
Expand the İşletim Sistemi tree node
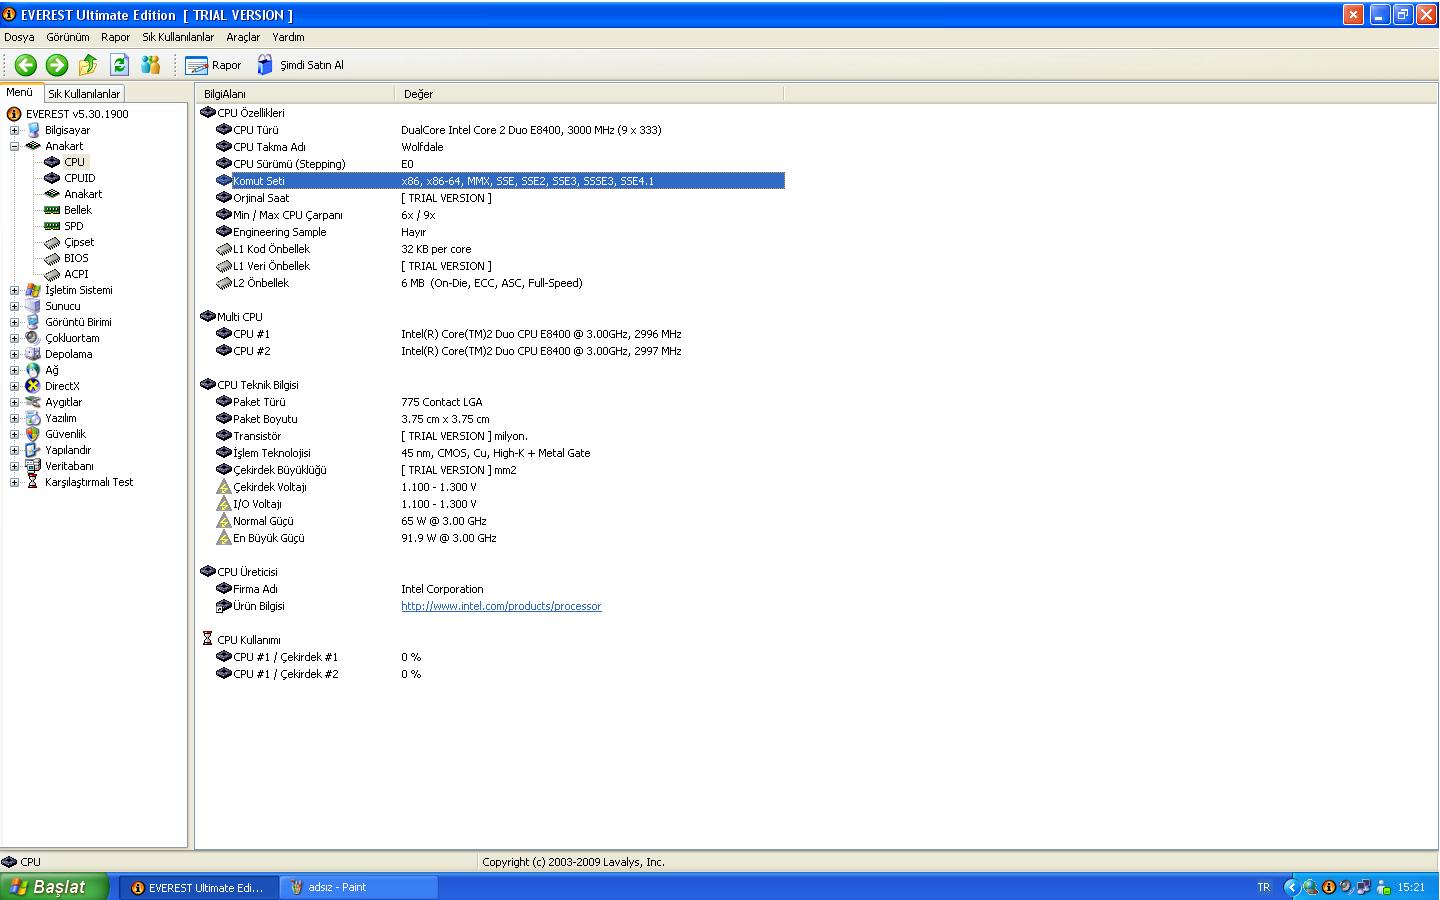coord(14,290)
